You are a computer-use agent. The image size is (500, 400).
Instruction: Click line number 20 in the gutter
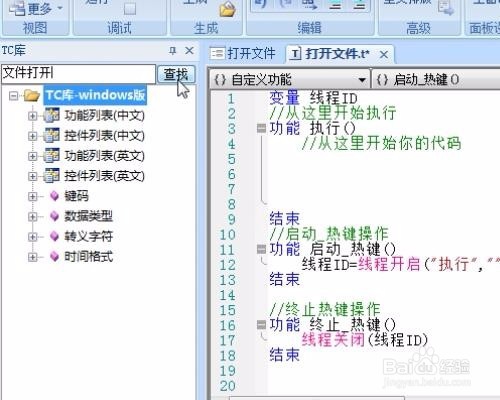[227, 386]
